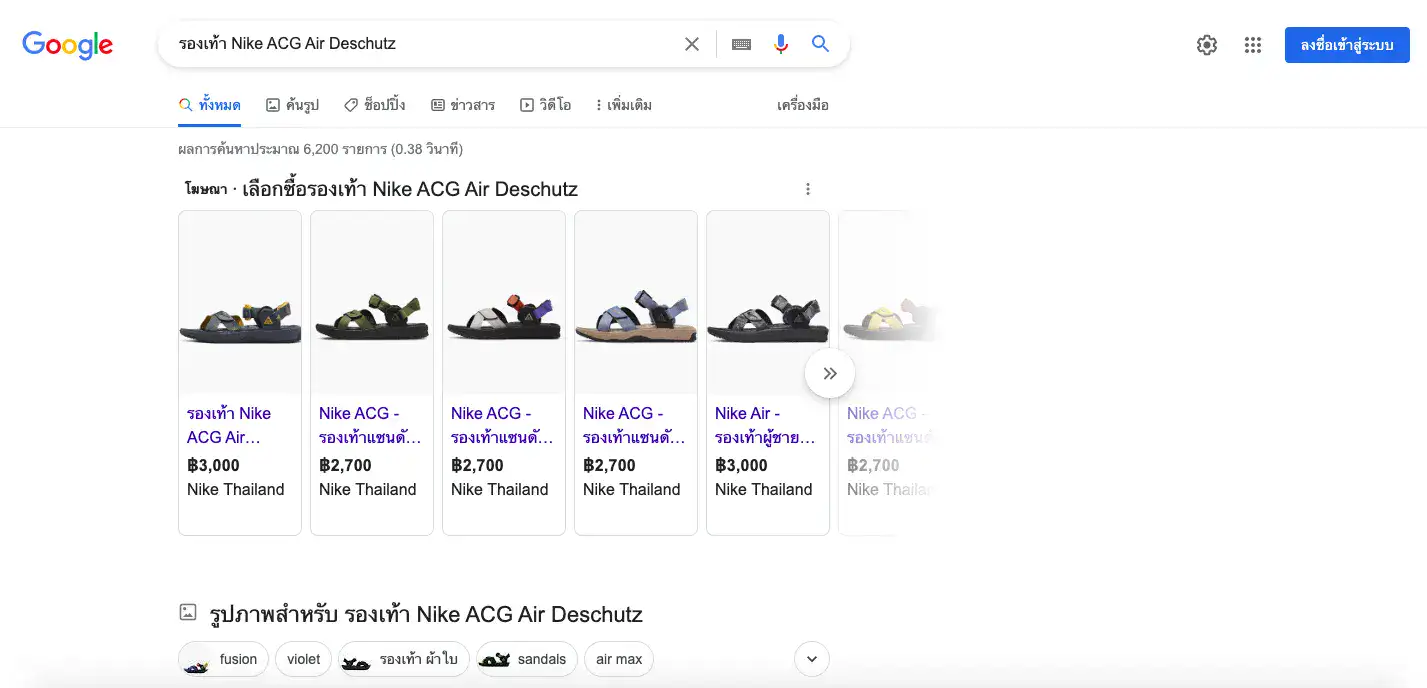Switch to the ช็อปปิ้ง (Shopping) tab

pos(375,104)
